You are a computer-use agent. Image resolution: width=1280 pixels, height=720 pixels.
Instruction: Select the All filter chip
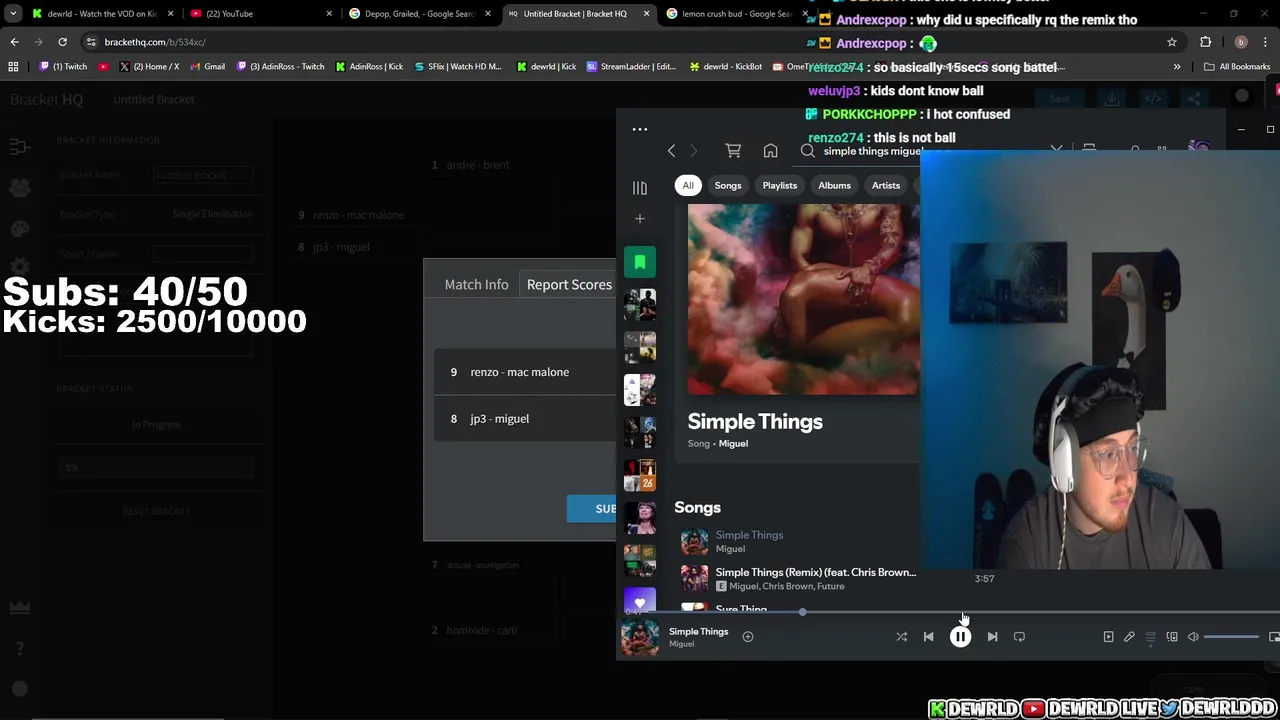[688, 185]
